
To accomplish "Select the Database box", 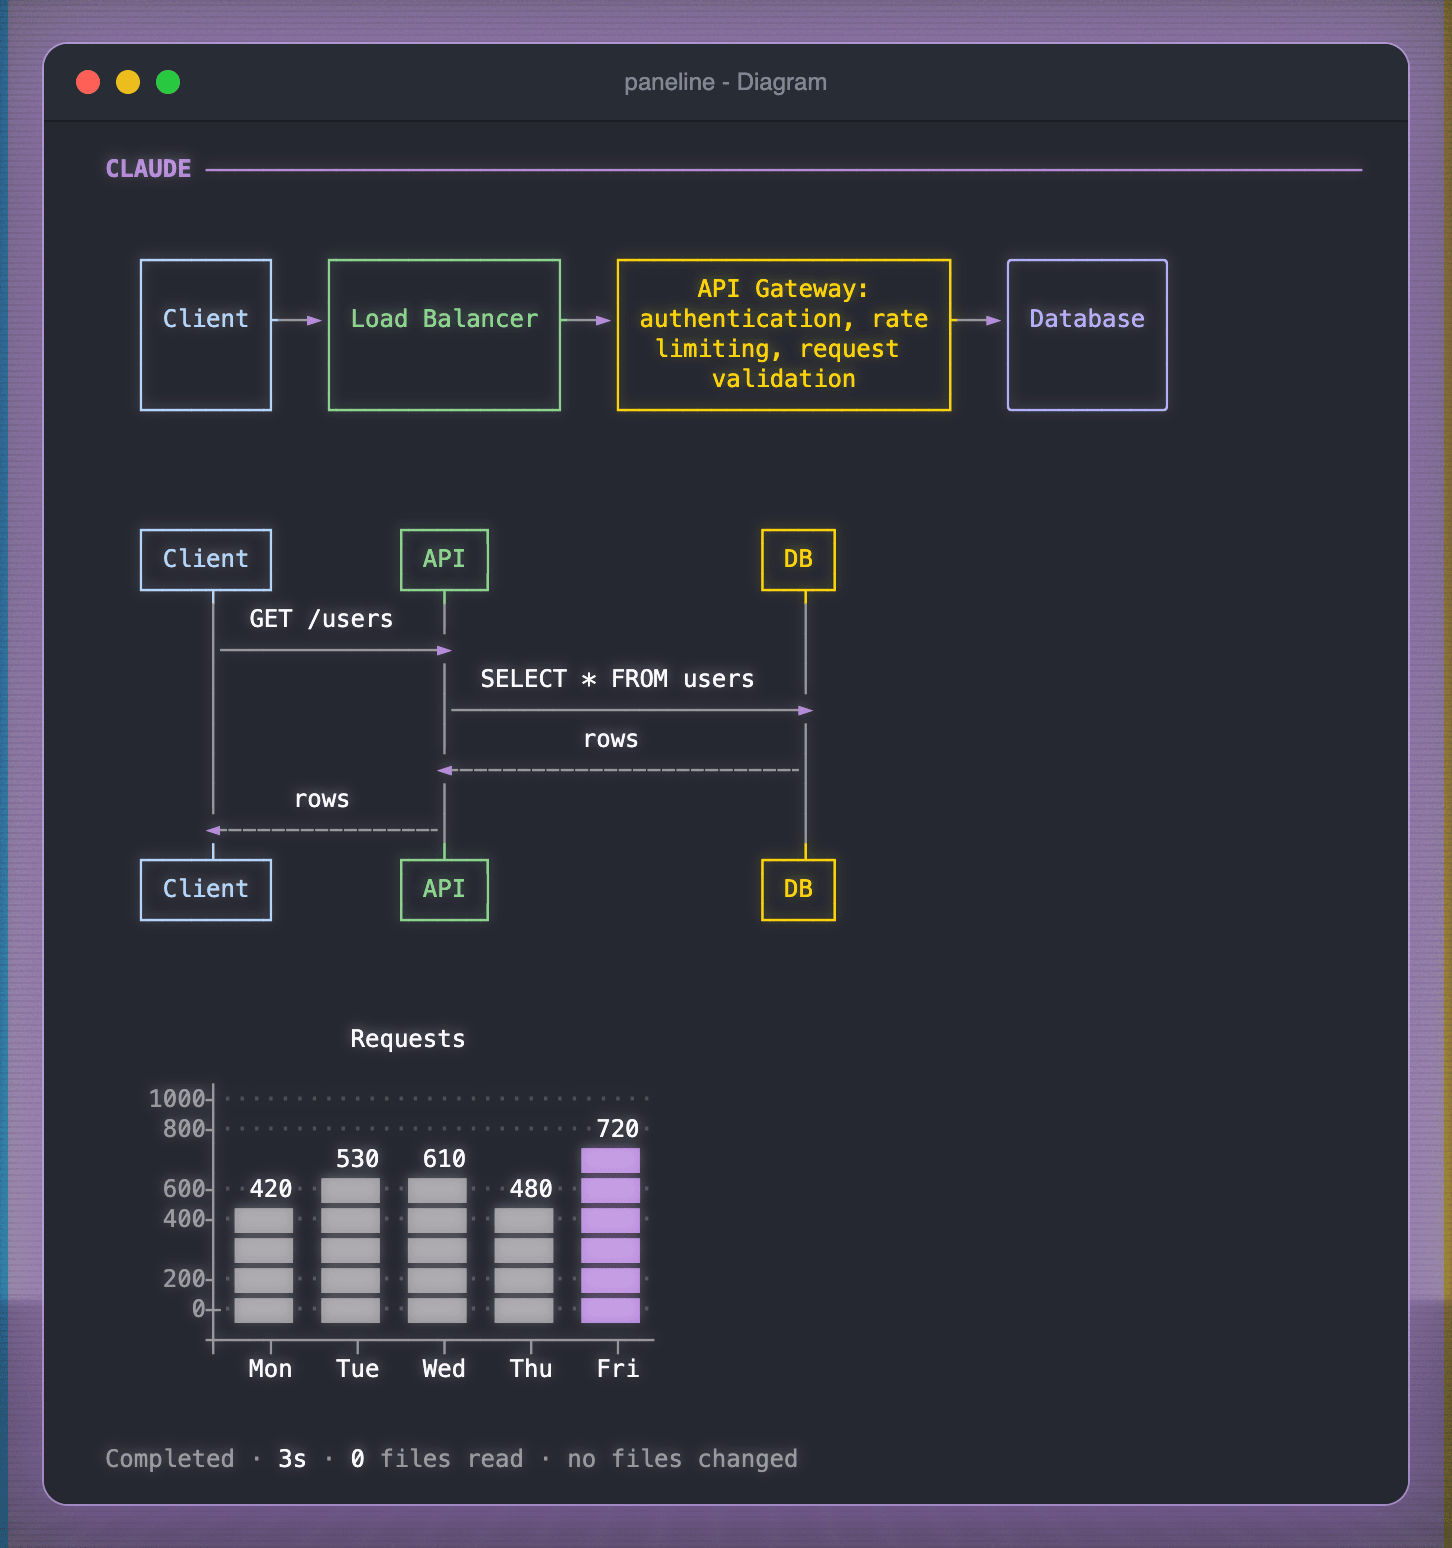I will (1087, 335).
